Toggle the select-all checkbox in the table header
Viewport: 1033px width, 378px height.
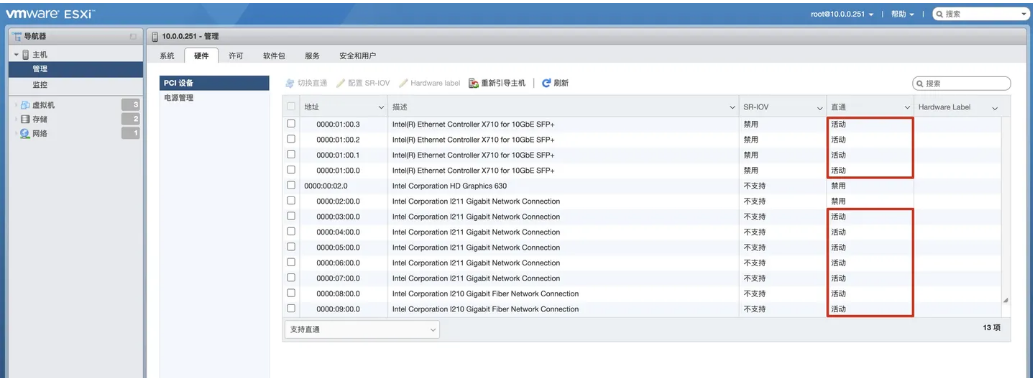tap(291, 107)
